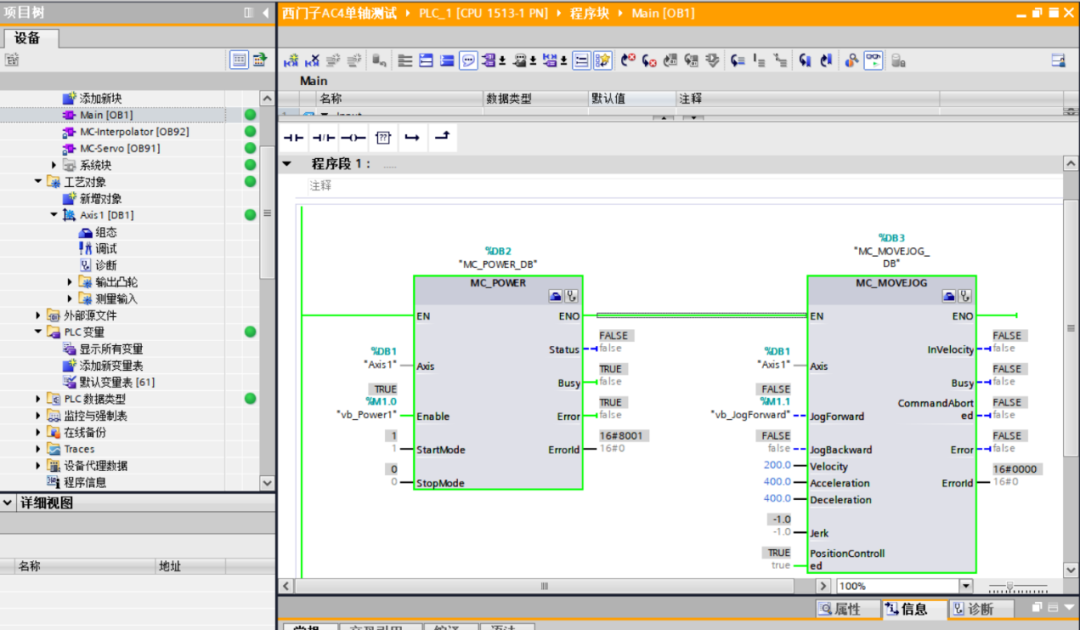Screen dimensions: 1080x630
Task: Insert an empty box instruction
Action: pos(382,137)
